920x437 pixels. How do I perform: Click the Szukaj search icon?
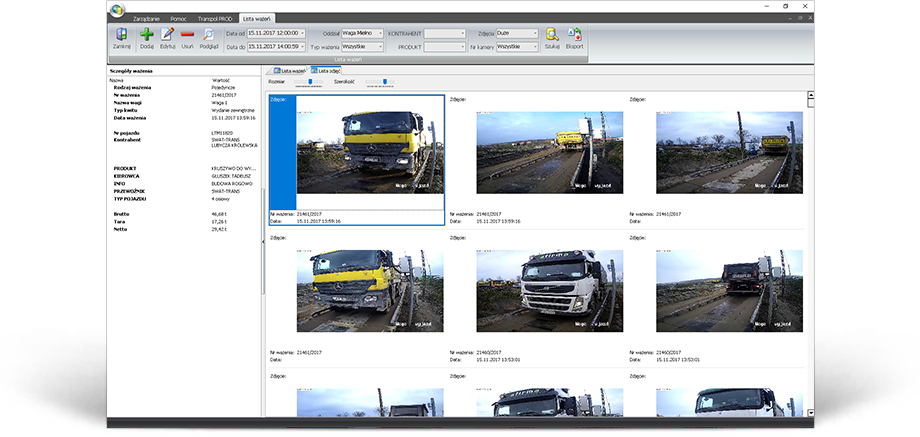point(552,38)
